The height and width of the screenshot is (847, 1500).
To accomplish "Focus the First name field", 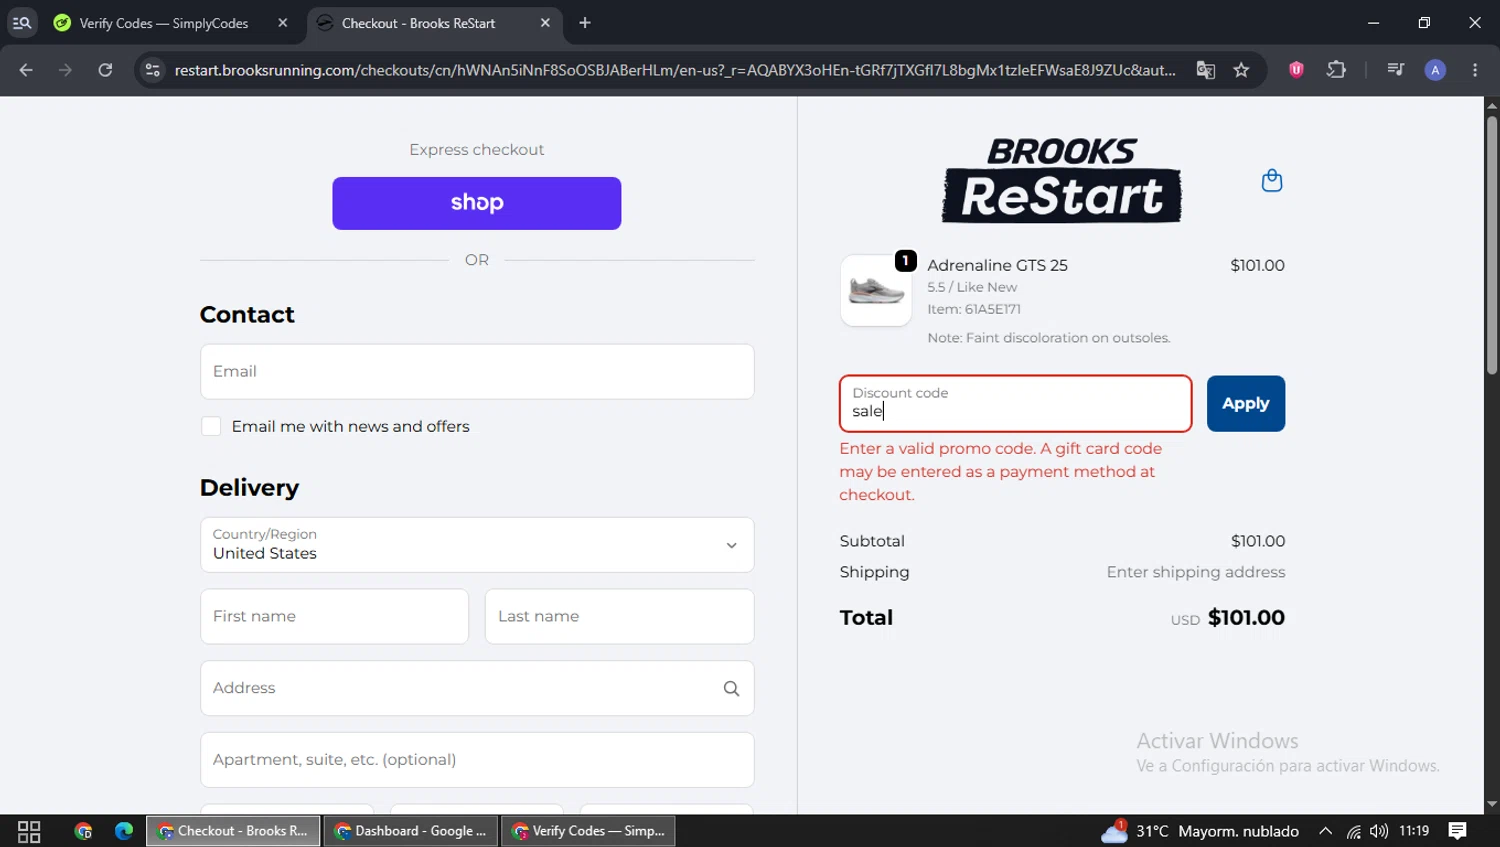I will coord(334,616).
